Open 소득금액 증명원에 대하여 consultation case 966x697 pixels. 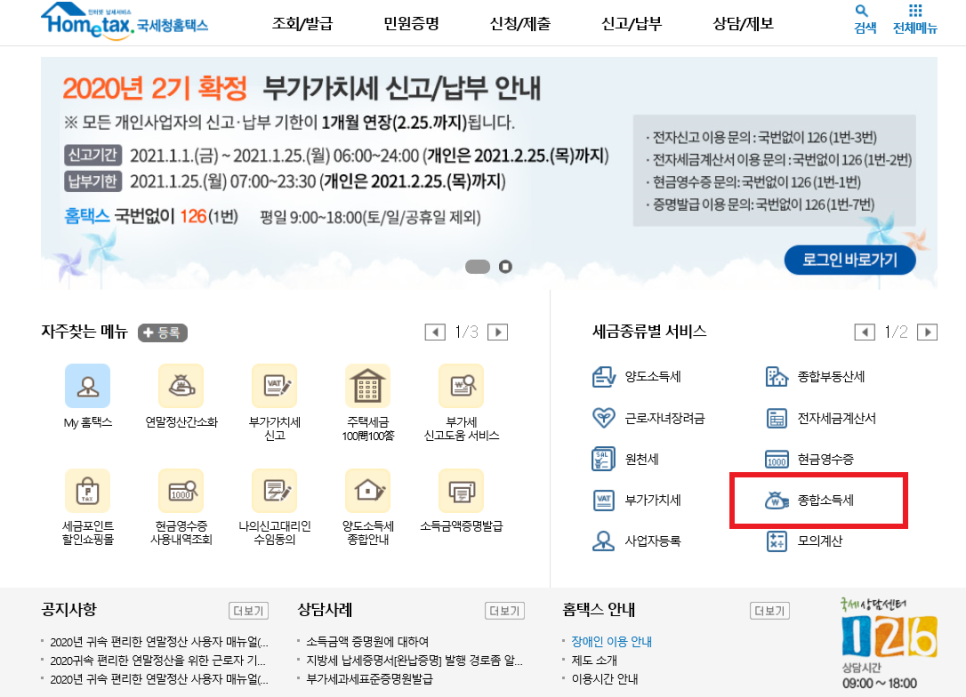click(x=367, y=642)
